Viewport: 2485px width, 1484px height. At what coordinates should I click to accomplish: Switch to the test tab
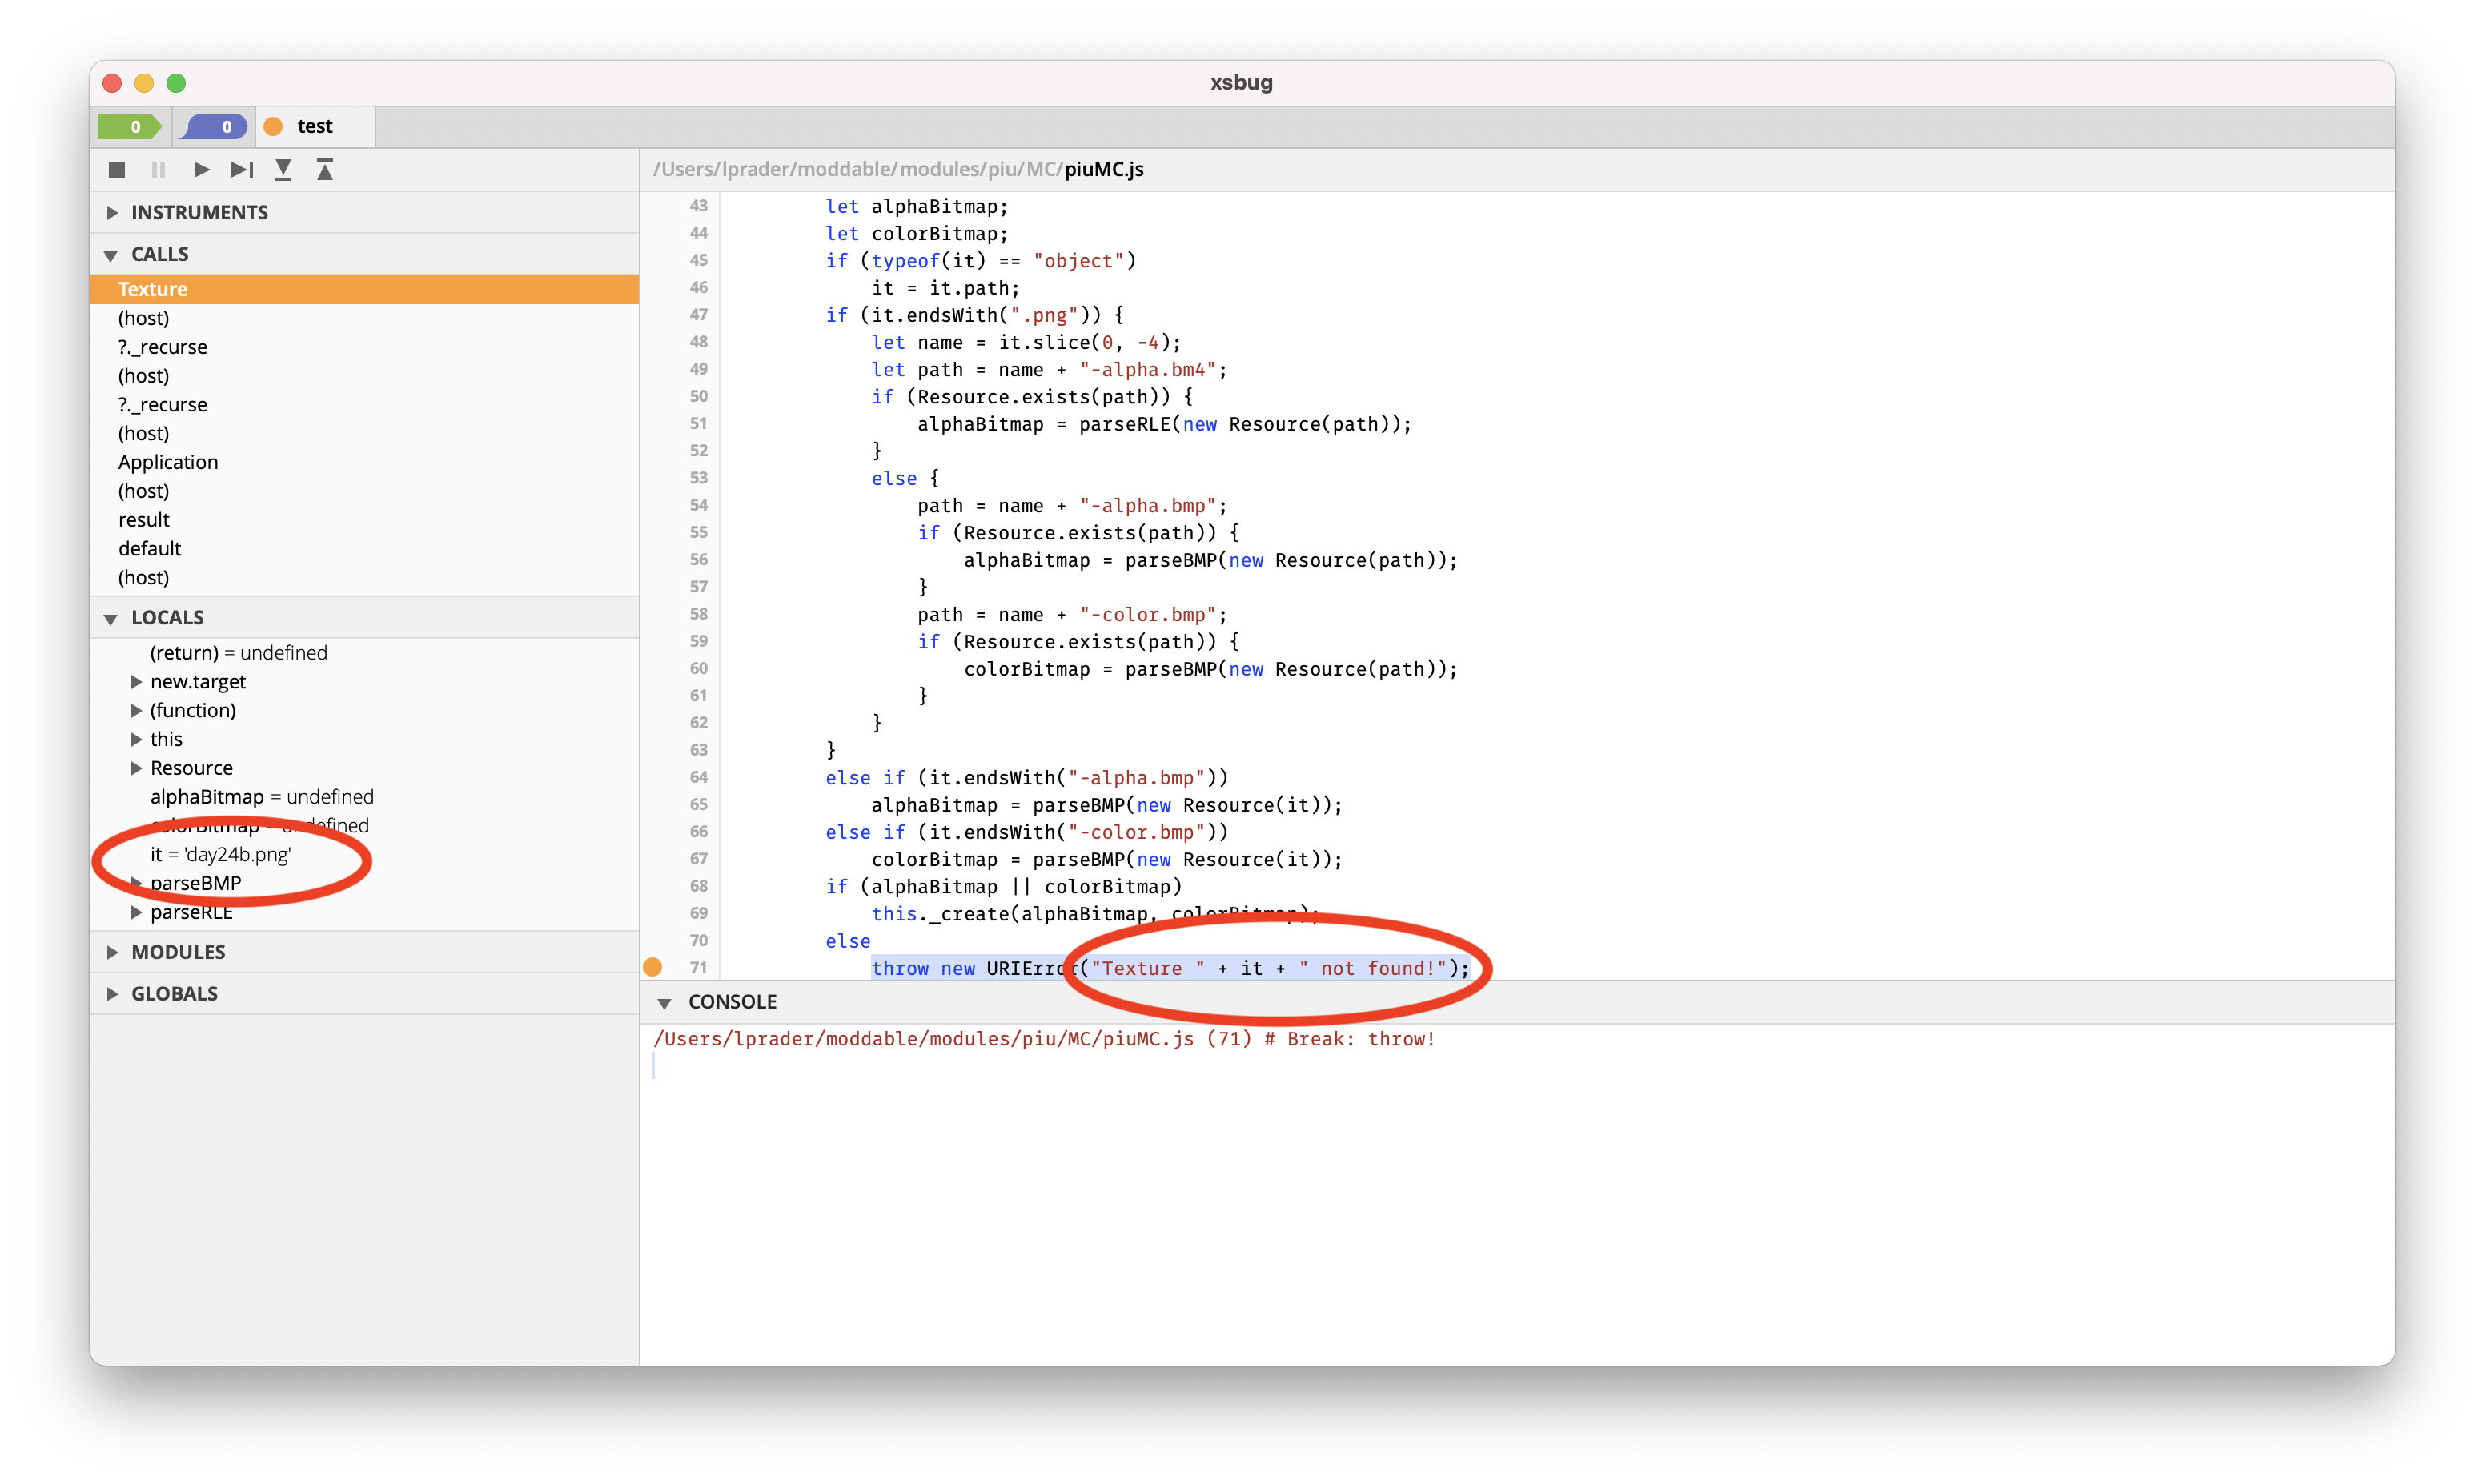pos(314,126)
